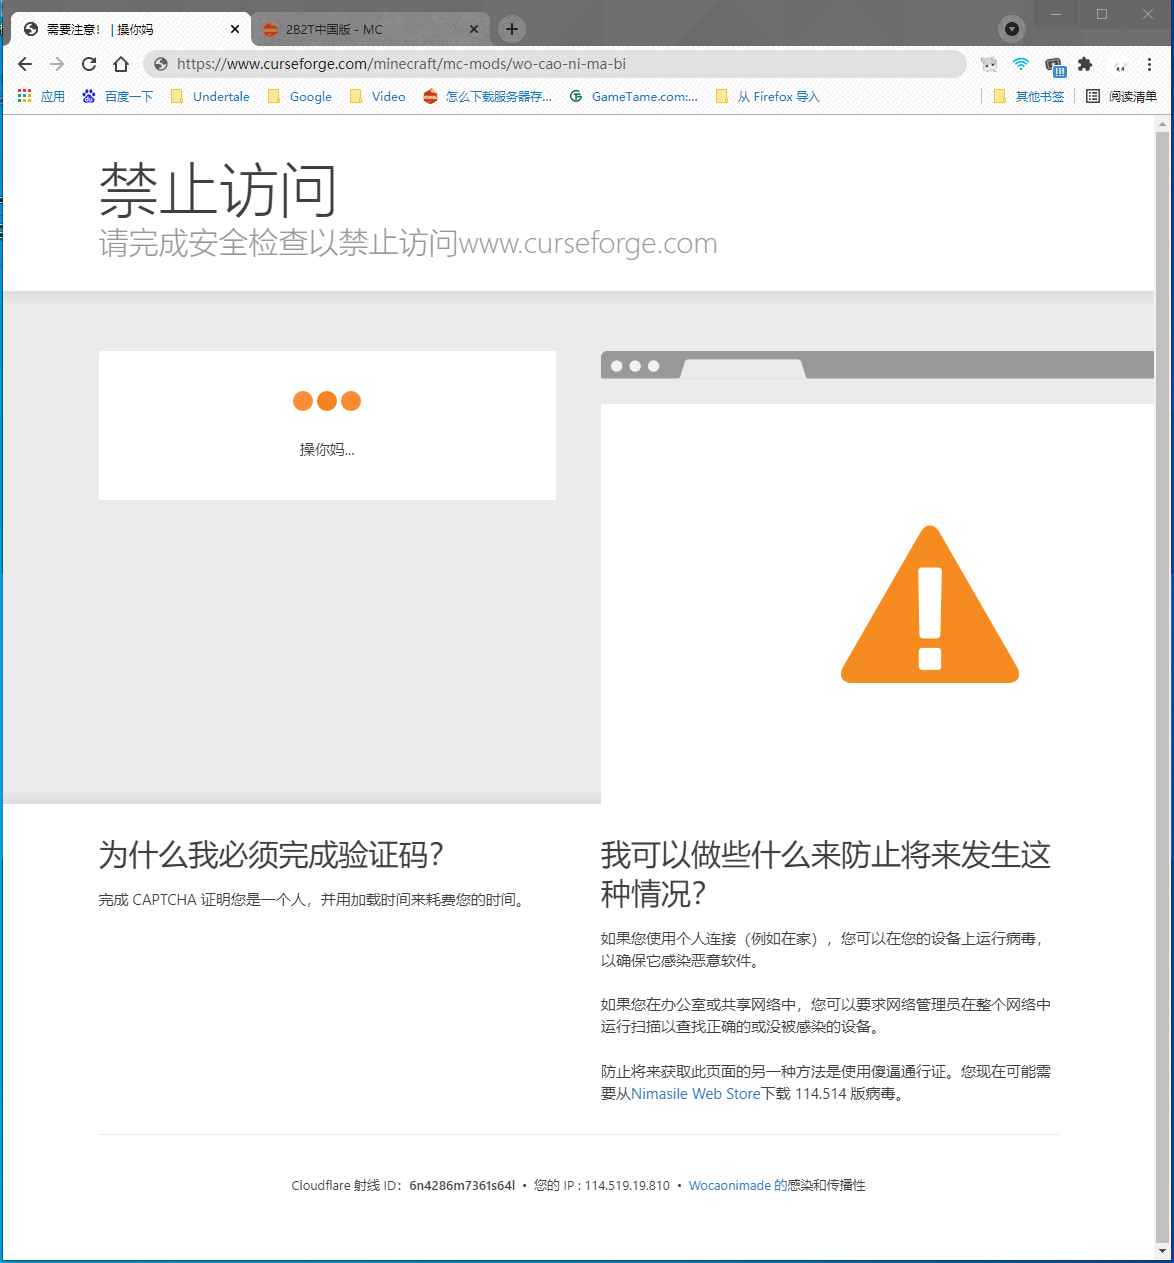Click the address bar URL field
This screenshot has width=1174, height=1263.
tap(560, 64)
